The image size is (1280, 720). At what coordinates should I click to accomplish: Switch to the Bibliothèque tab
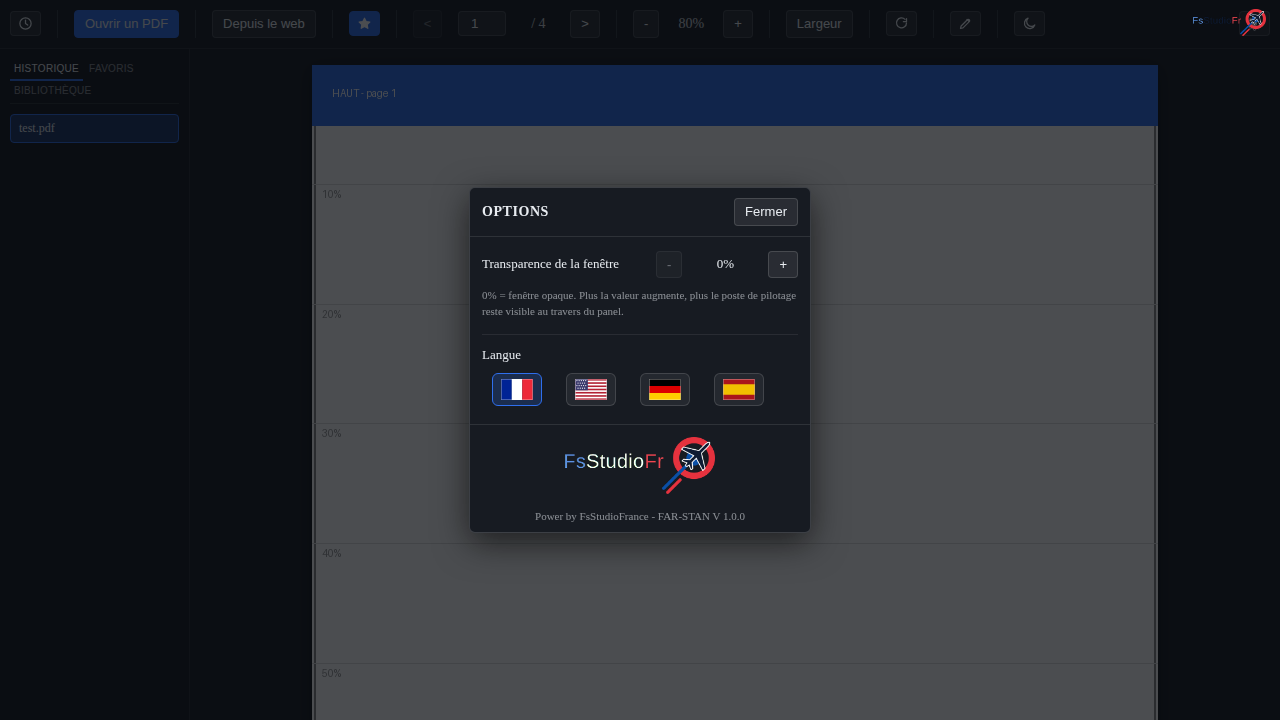tap(52, 90)
